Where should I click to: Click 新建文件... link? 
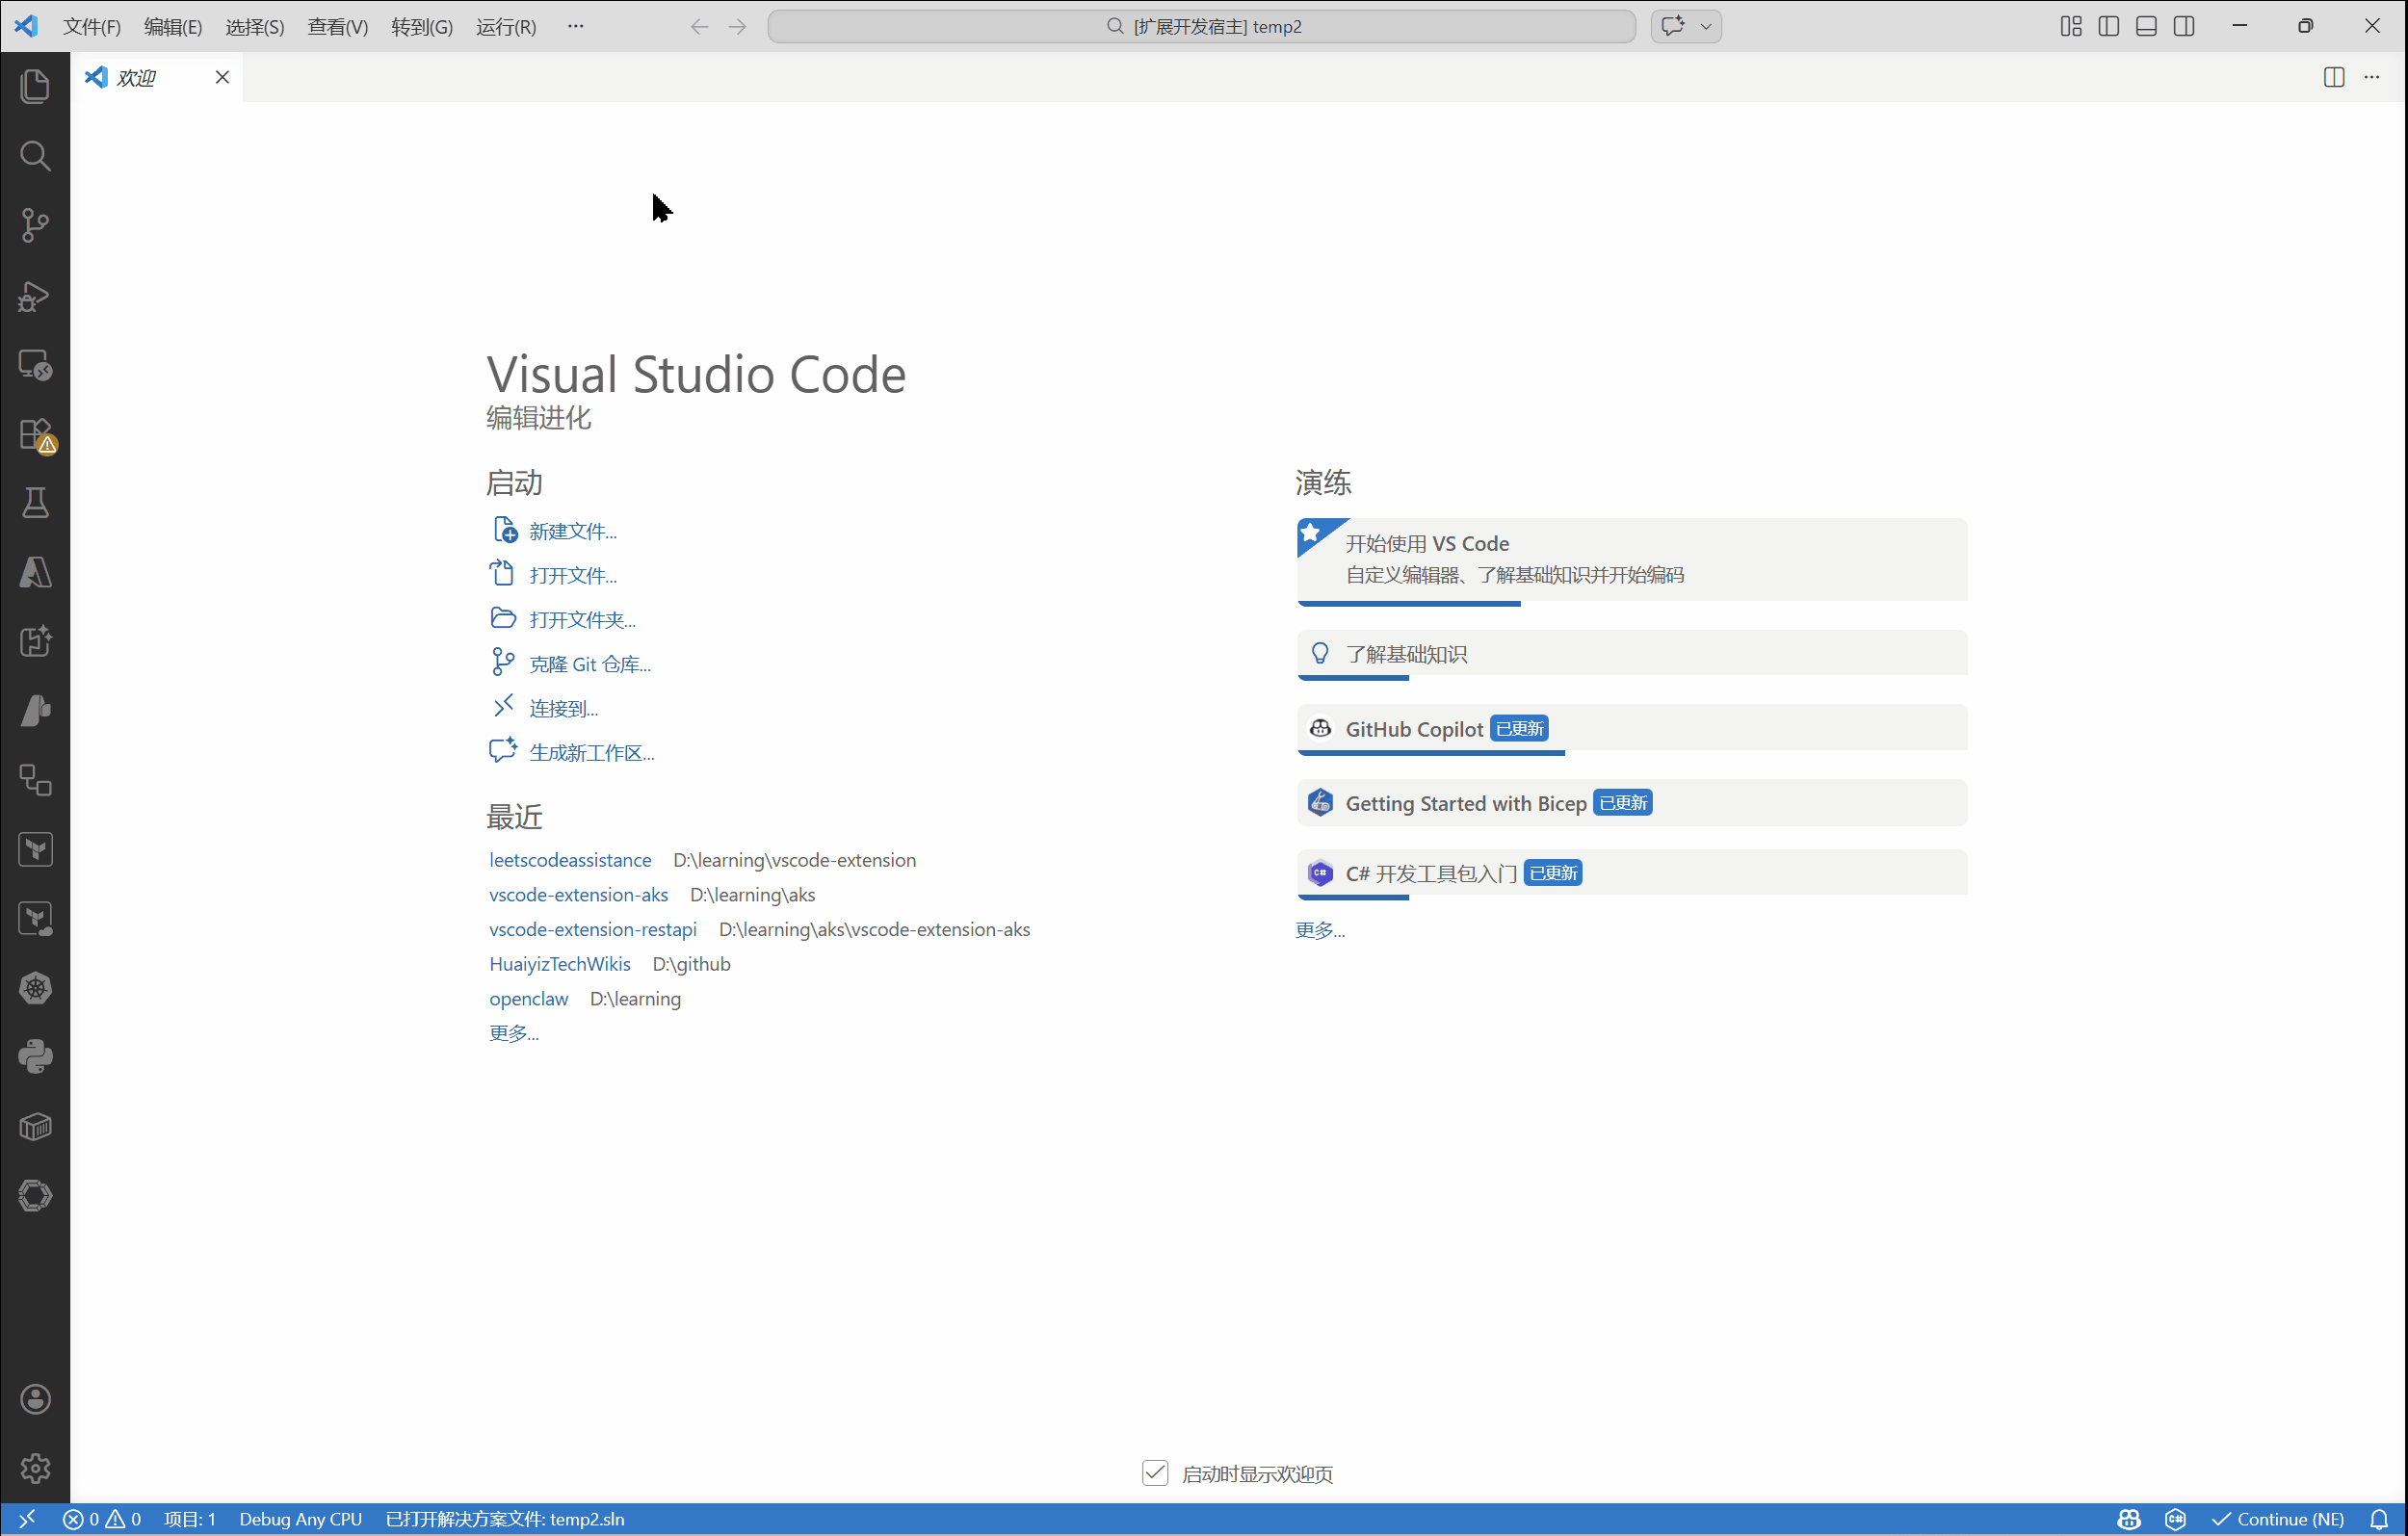pyautogui.click(x=573, y=531)
